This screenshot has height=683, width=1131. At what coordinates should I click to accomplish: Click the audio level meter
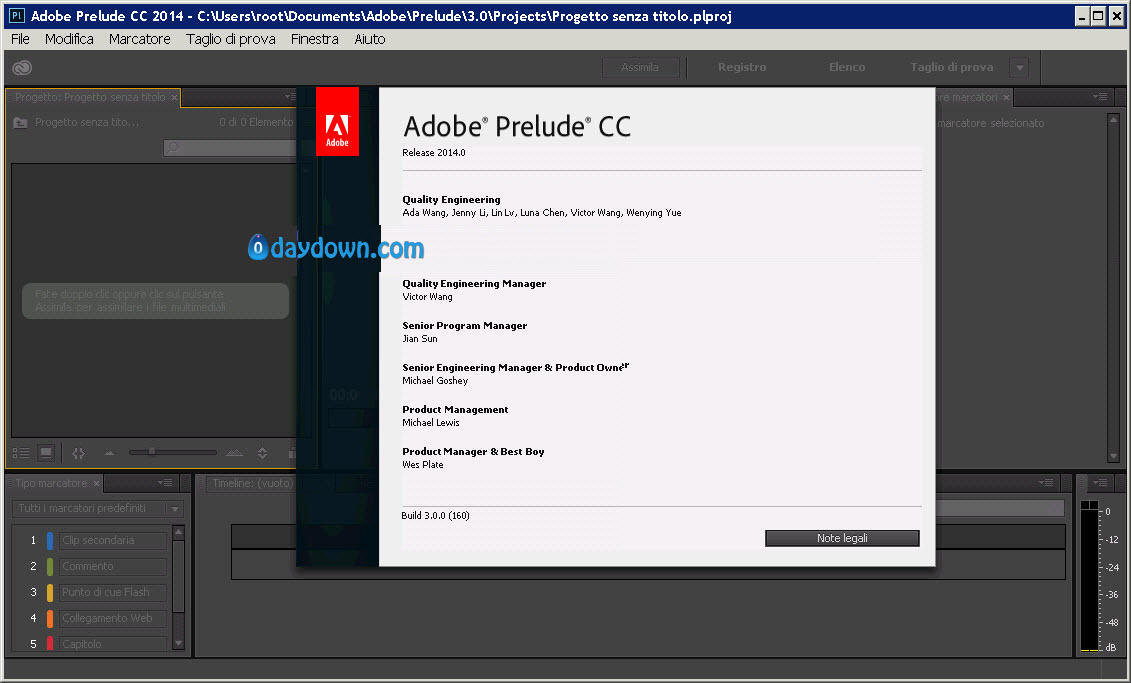[1089, 576]
